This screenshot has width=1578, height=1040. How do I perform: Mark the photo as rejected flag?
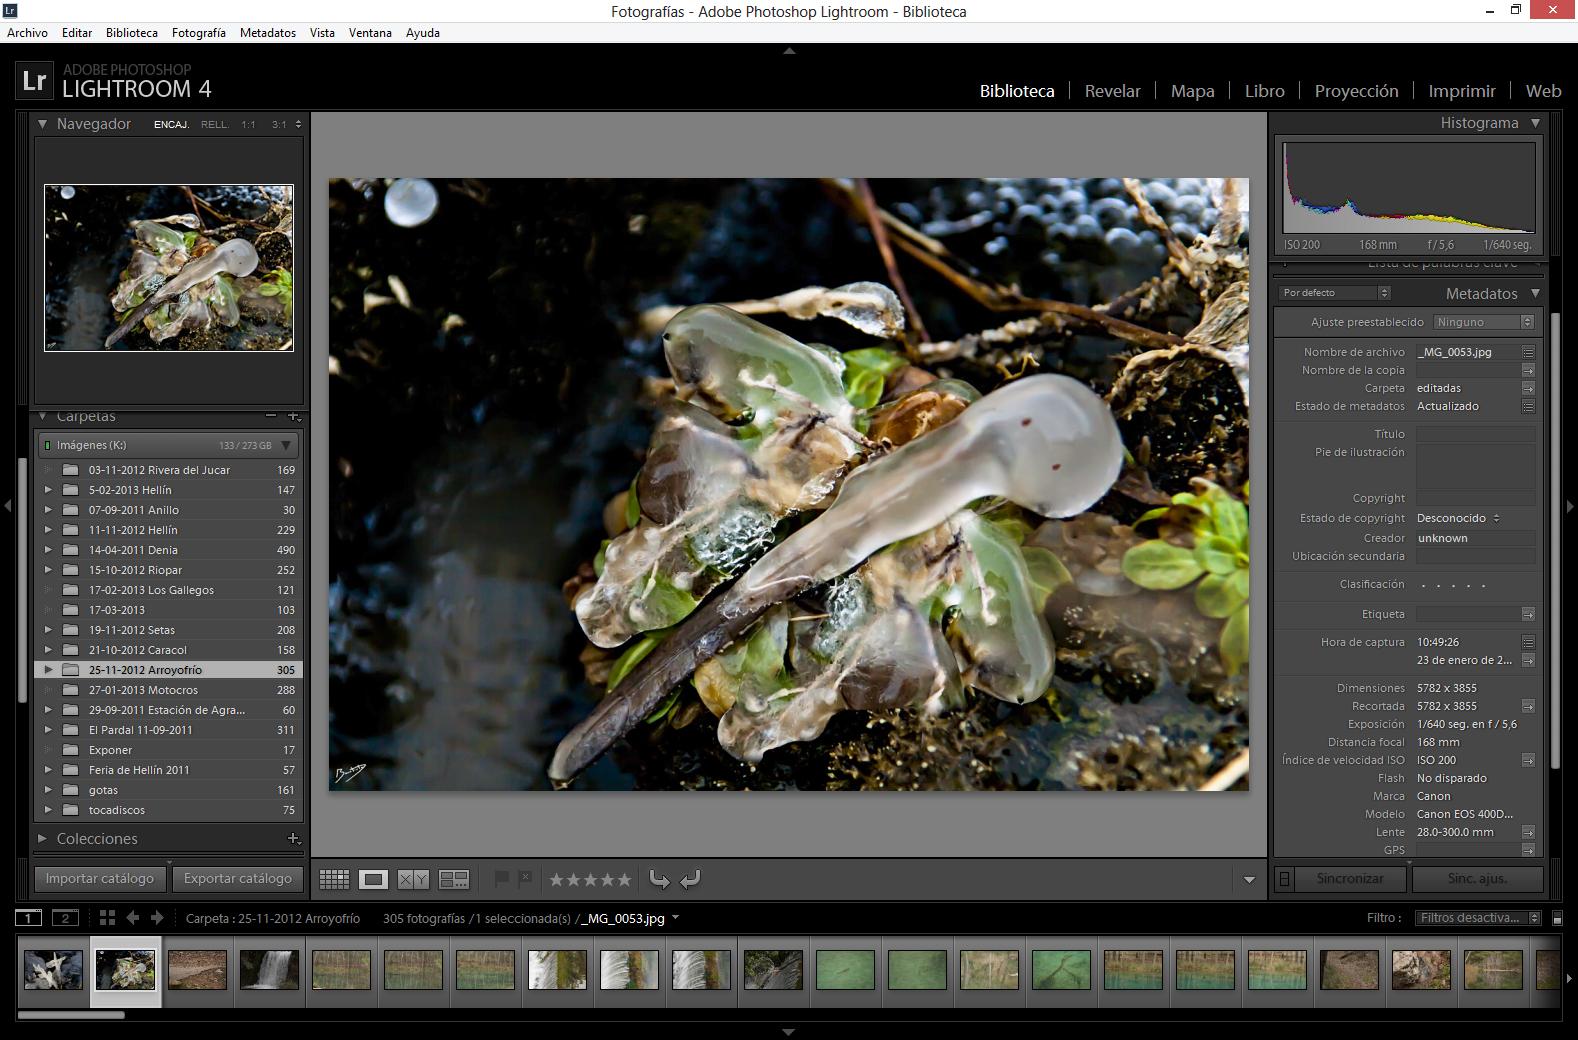[525, 878]
